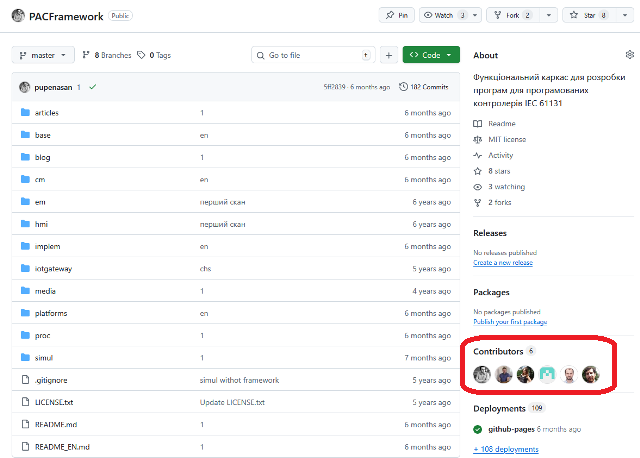The width and height of the screenshot is (640, 458).
Task: Expand the green Code dropdown
Action: (x=431, y=56)
